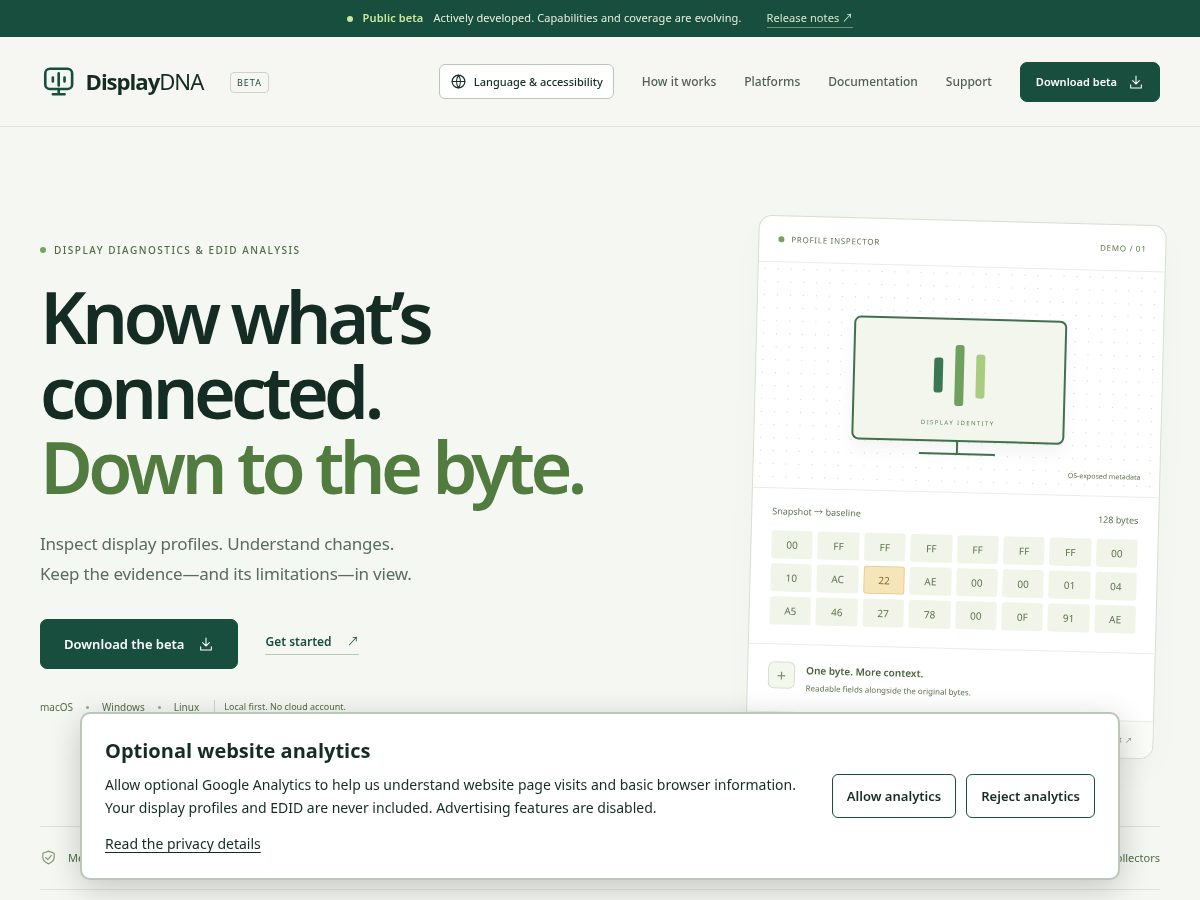Allow analytics in the consent dialog
The image size is (1200, 900).
click(x=894, y=796)
